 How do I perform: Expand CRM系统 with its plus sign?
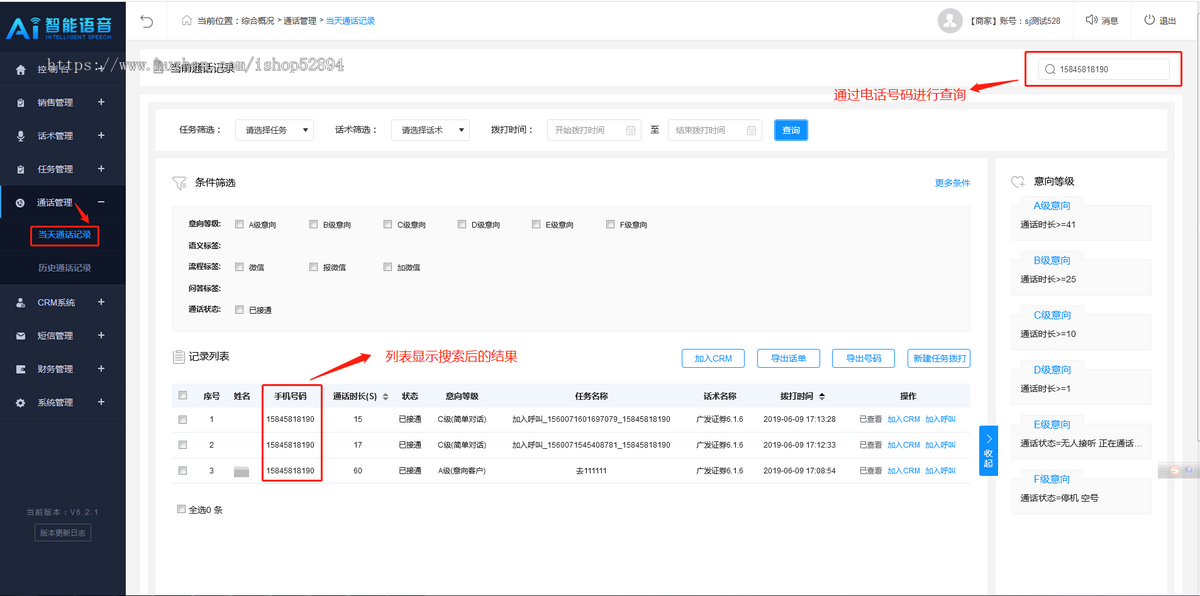pyautogui.click(x=101, y=302)
